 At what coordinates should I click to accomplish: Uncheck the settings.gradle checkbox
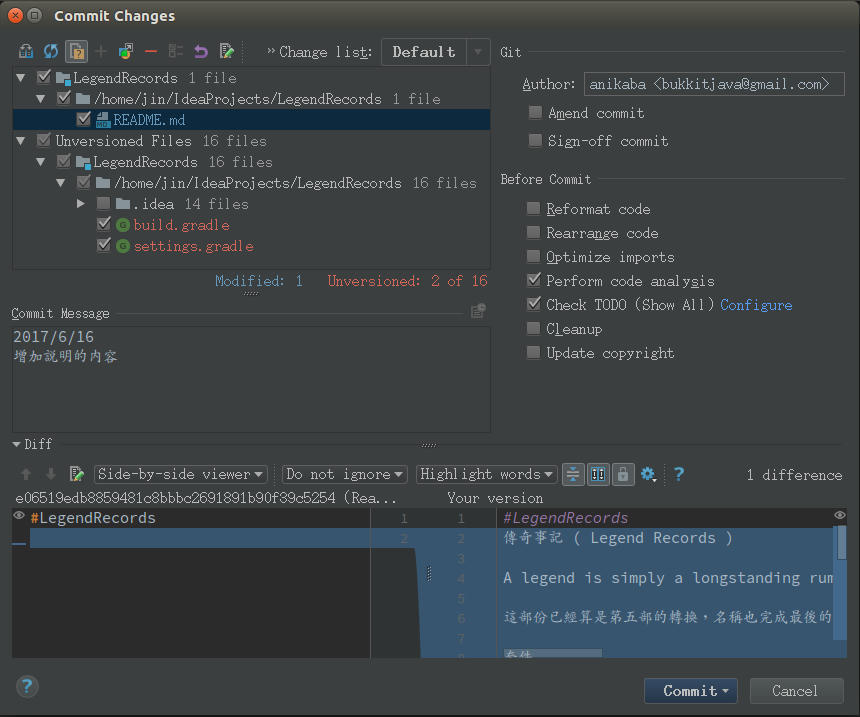point(104,245)
